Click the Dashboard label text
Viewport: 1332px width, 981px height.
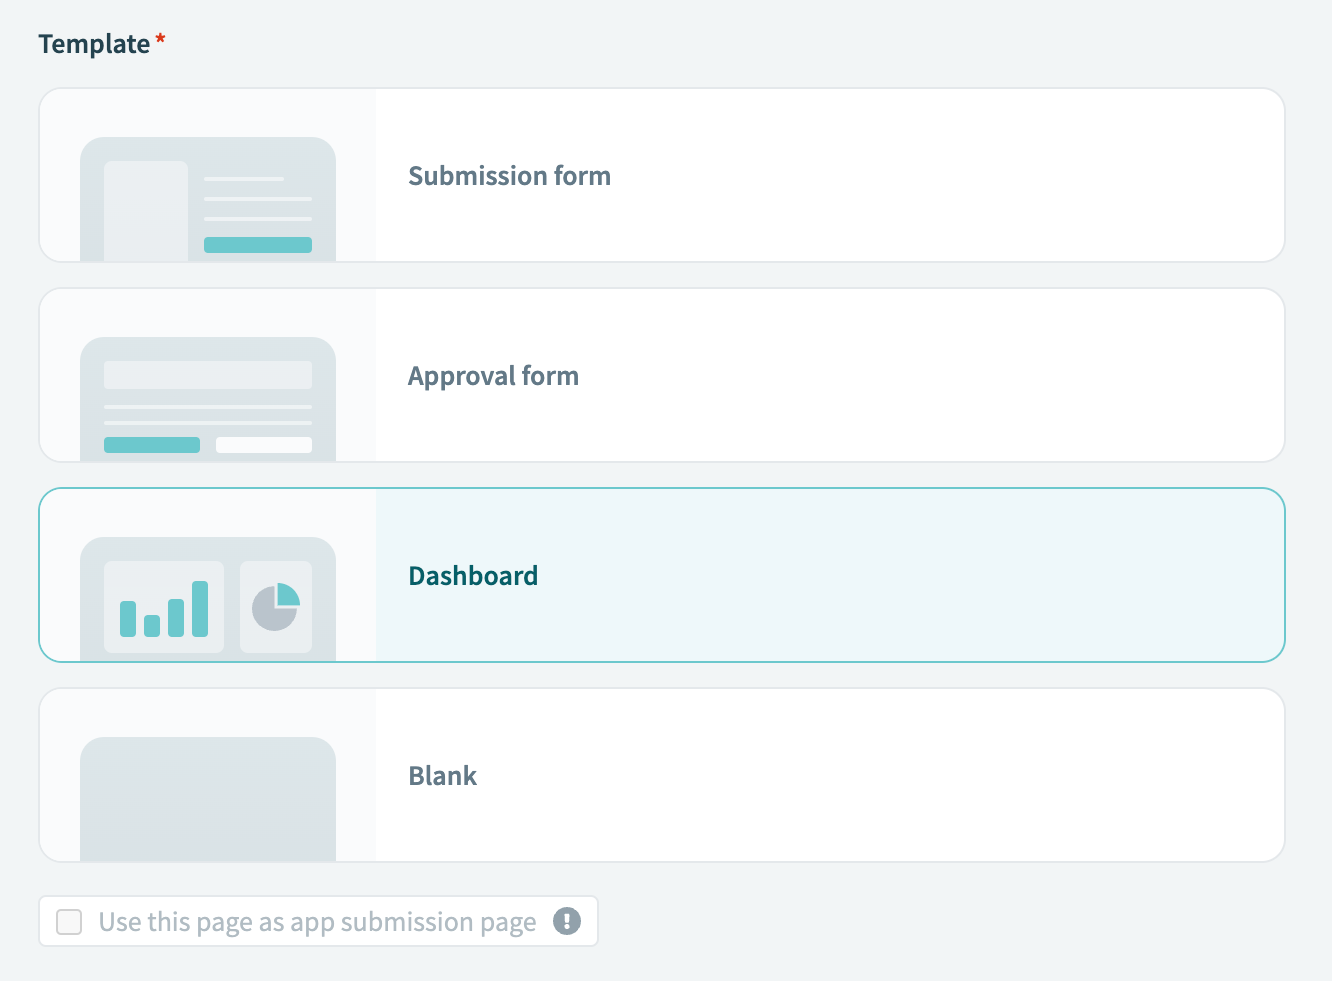coord(473,576)
